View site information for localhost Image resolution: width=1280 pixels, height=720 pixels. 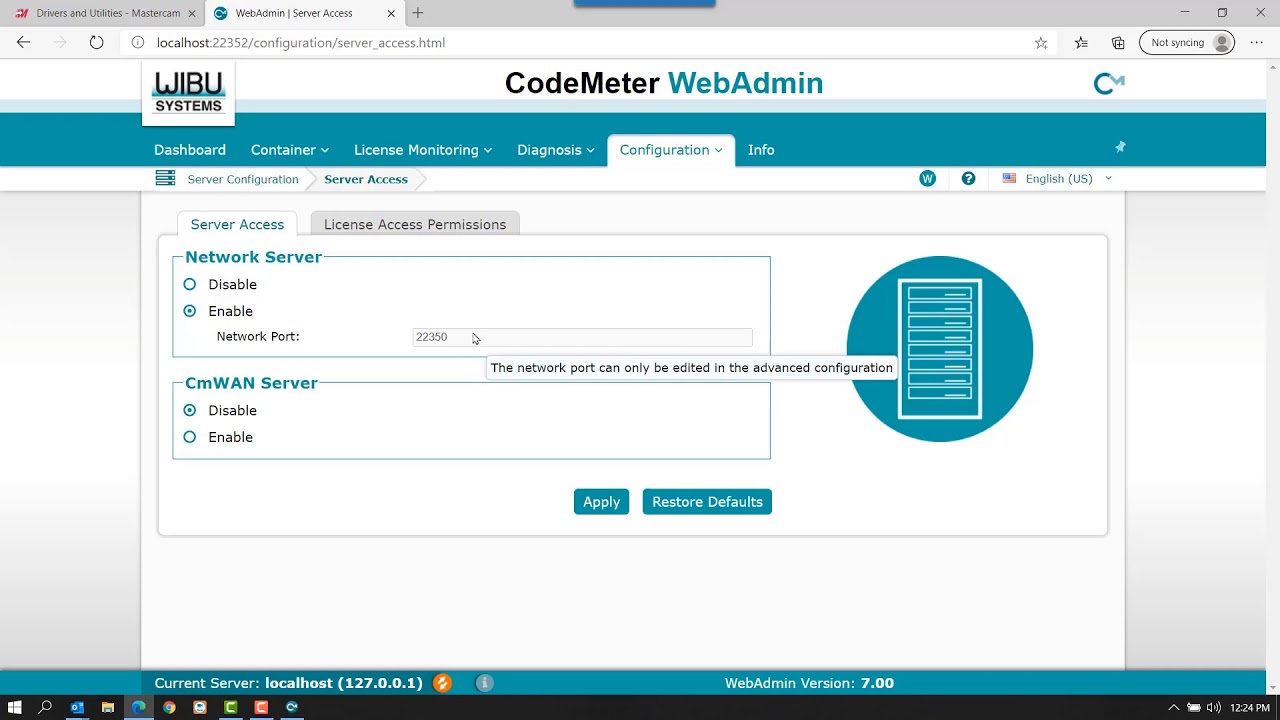[137, 43]
